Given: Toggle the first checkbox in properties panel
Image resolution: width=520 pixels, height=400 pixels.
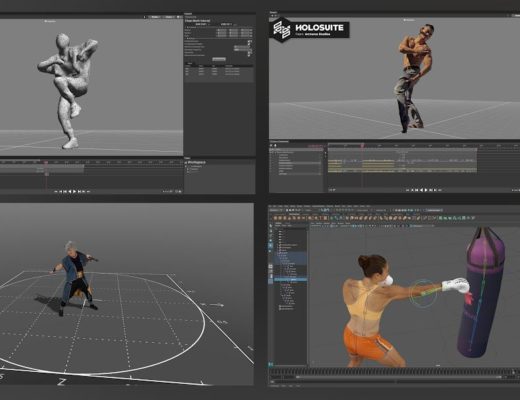Looking at the screenshot, I should click(249, 41).
